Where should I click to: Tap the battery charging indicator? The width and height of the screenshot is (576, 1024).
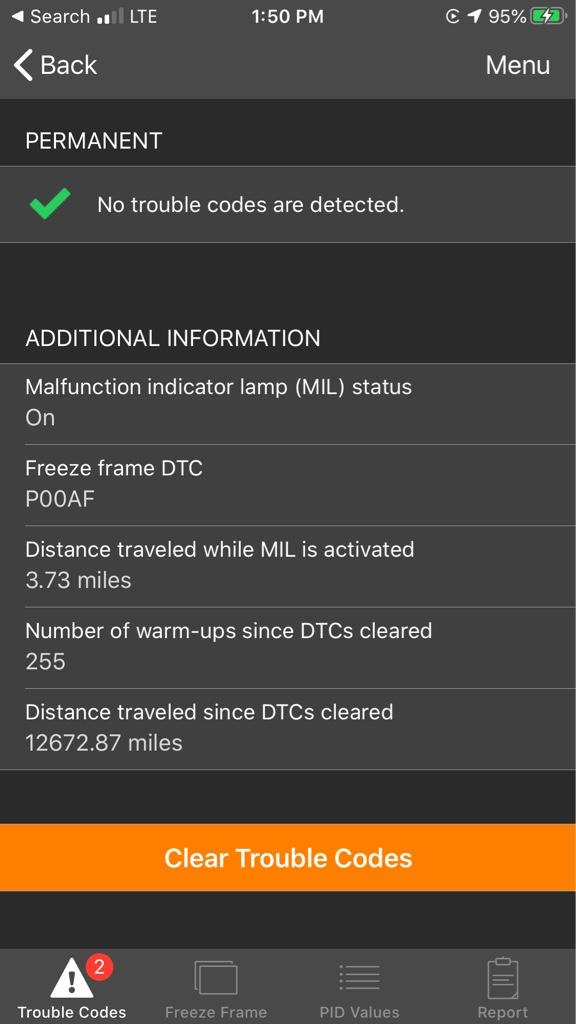548,16
